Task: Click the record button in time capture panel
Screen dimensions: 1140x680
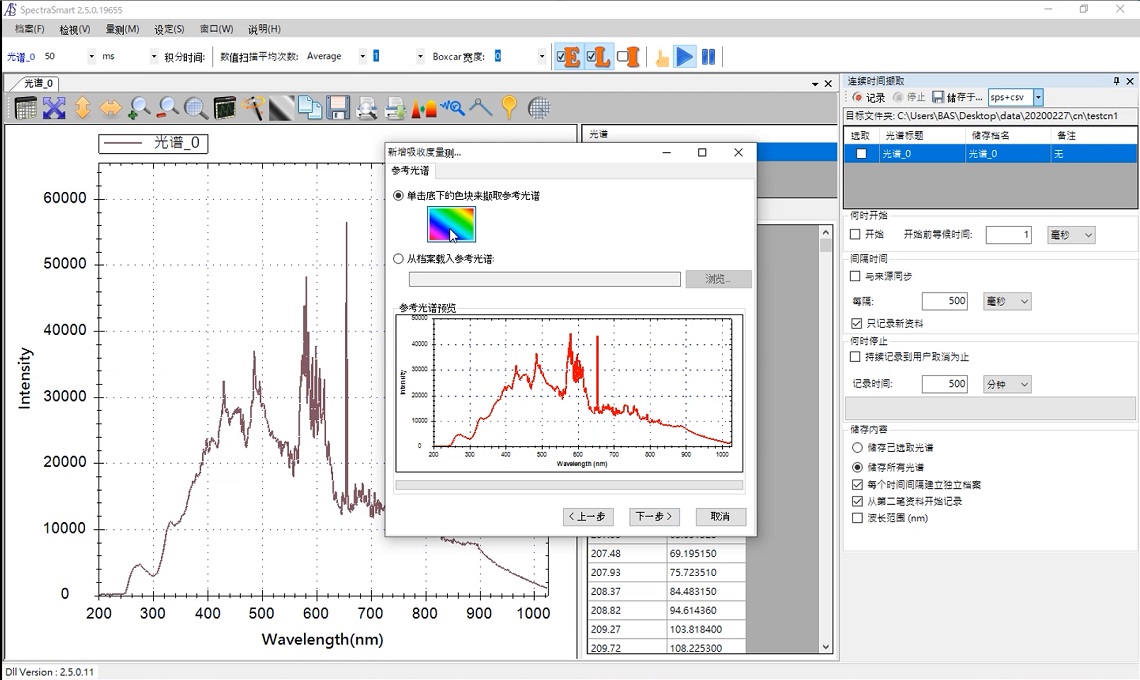Action: (869, 97)
